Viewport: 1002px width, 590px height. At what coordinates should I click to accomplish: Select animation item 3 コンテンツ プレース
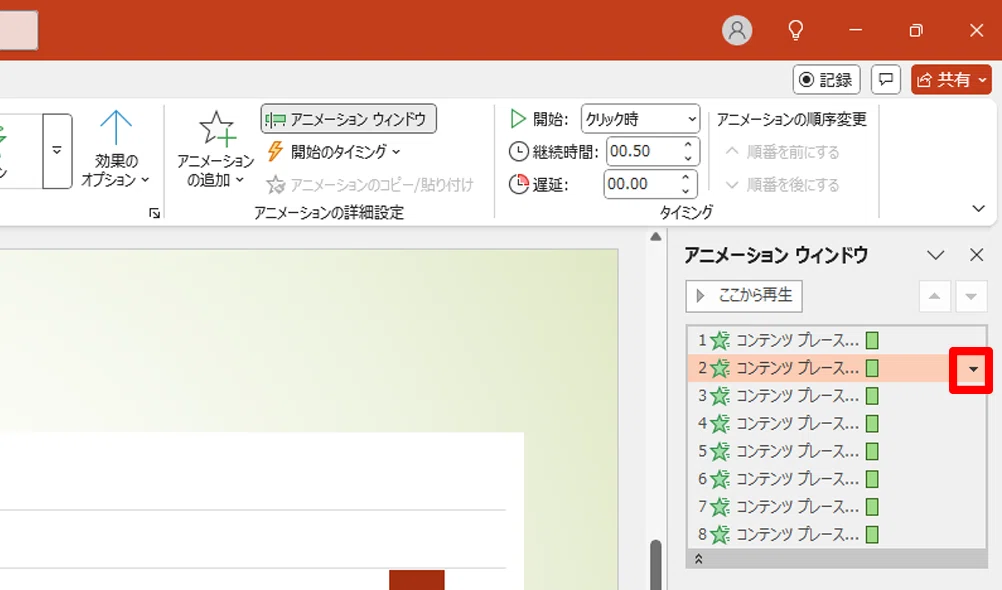[837, 396]
